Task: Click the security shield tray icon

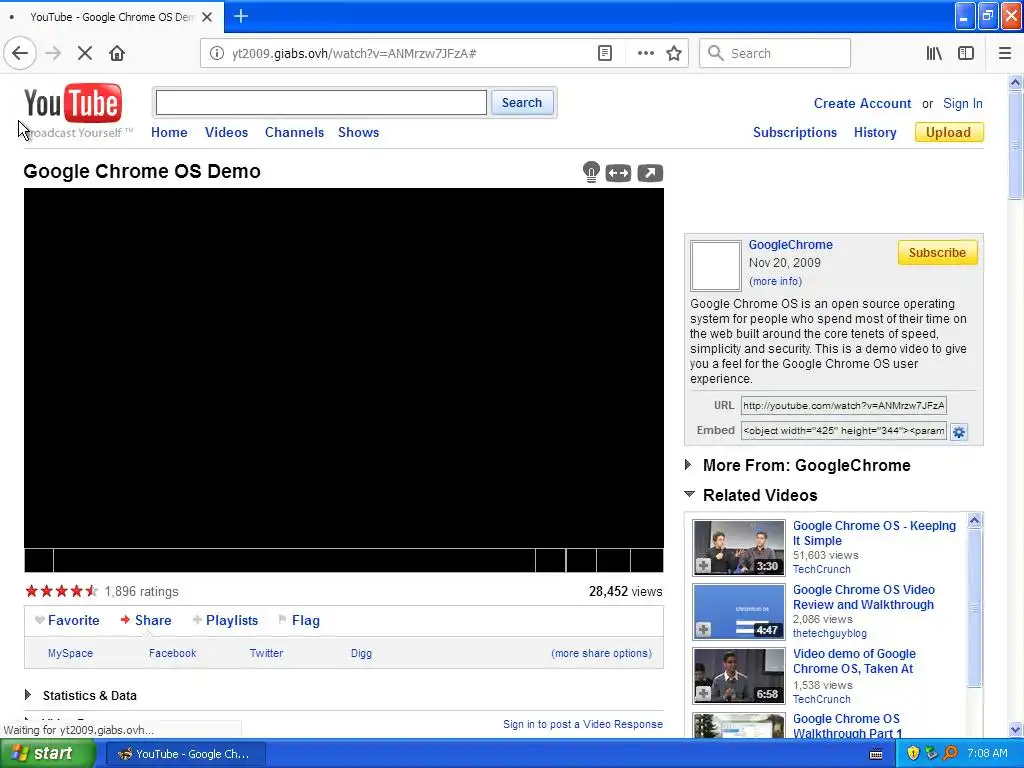Action: coord(913,754)
